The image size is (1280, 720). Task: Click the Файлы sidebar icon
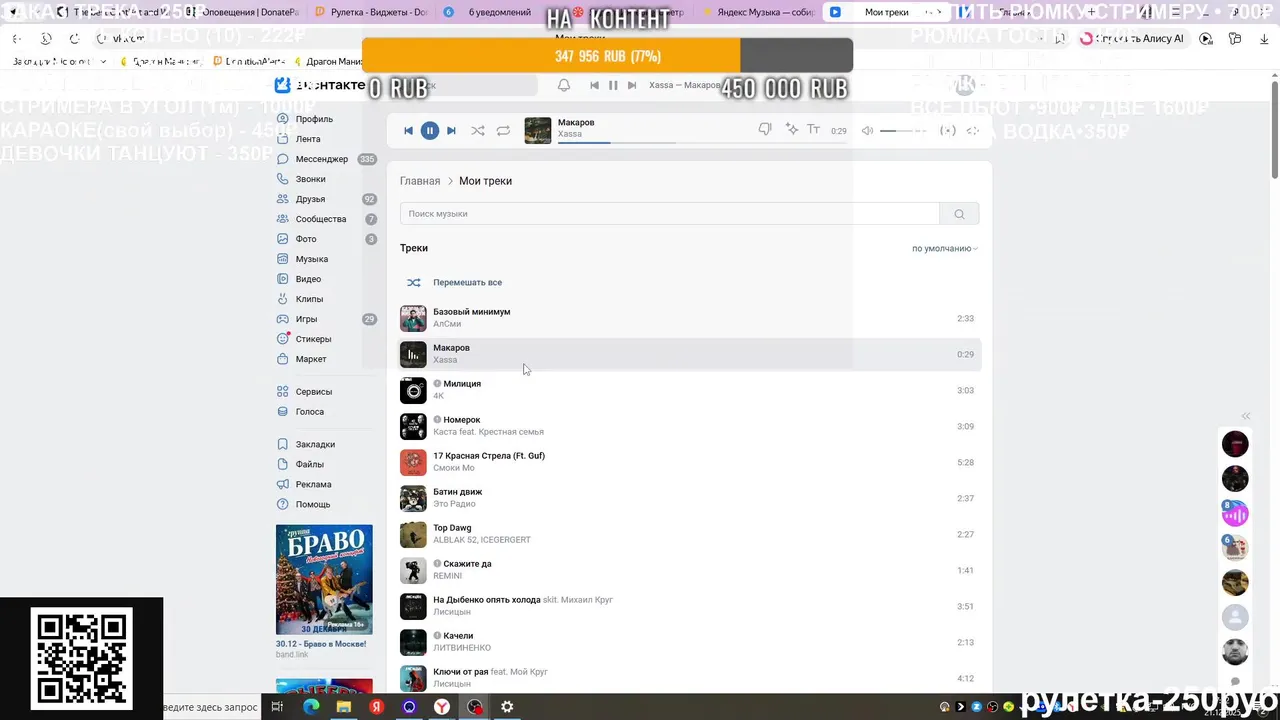click(x=283, y=464)
